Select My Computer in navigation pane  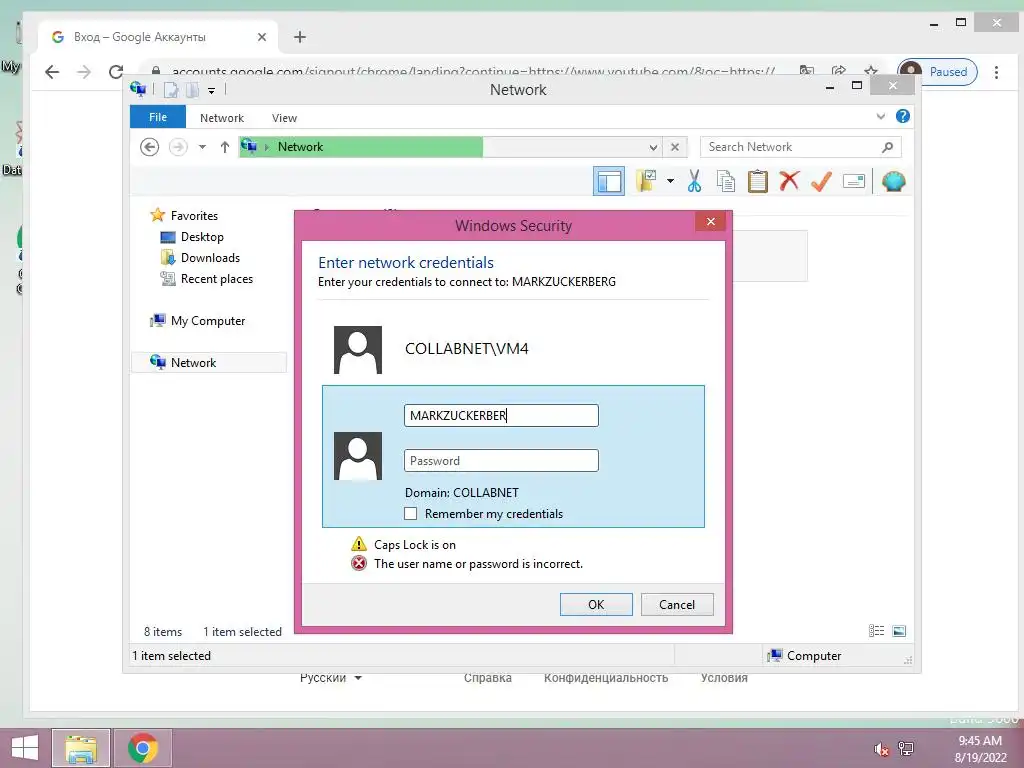(x=208, y=321)
